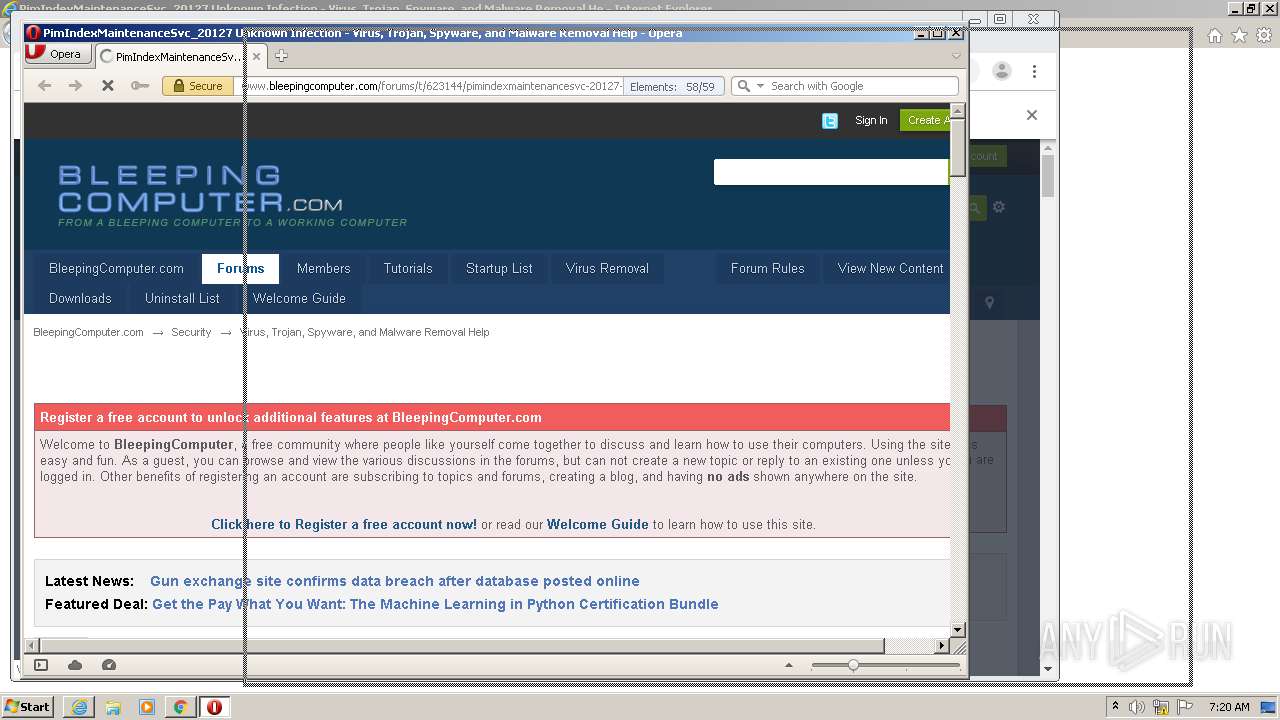The height and width of the screenshot is (720, 1280).
Task: Focus the bleepingcomputer.com address field
Action: click(x=430, y=86)
